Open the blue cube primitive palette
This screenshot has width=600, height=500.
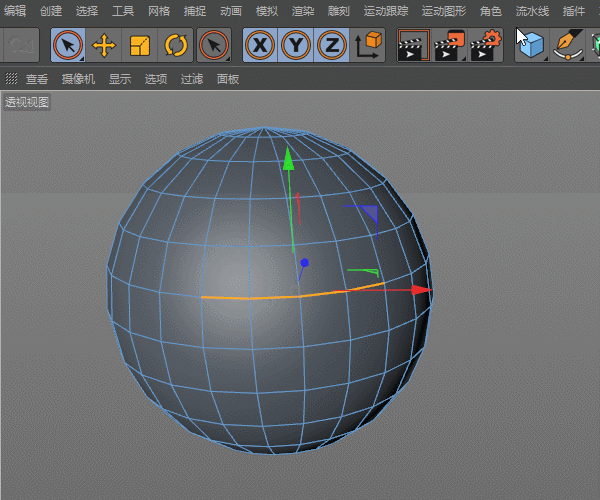pyautogui.click(x=531, y=45)
